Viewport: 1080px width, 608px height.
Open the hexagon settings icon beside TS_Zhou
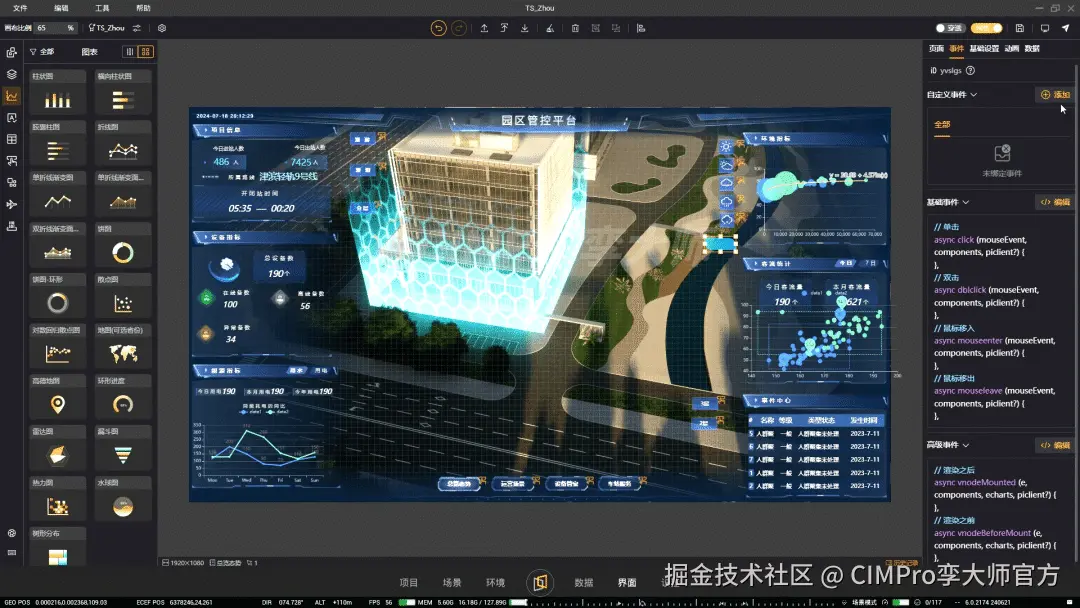pos(162,28)
